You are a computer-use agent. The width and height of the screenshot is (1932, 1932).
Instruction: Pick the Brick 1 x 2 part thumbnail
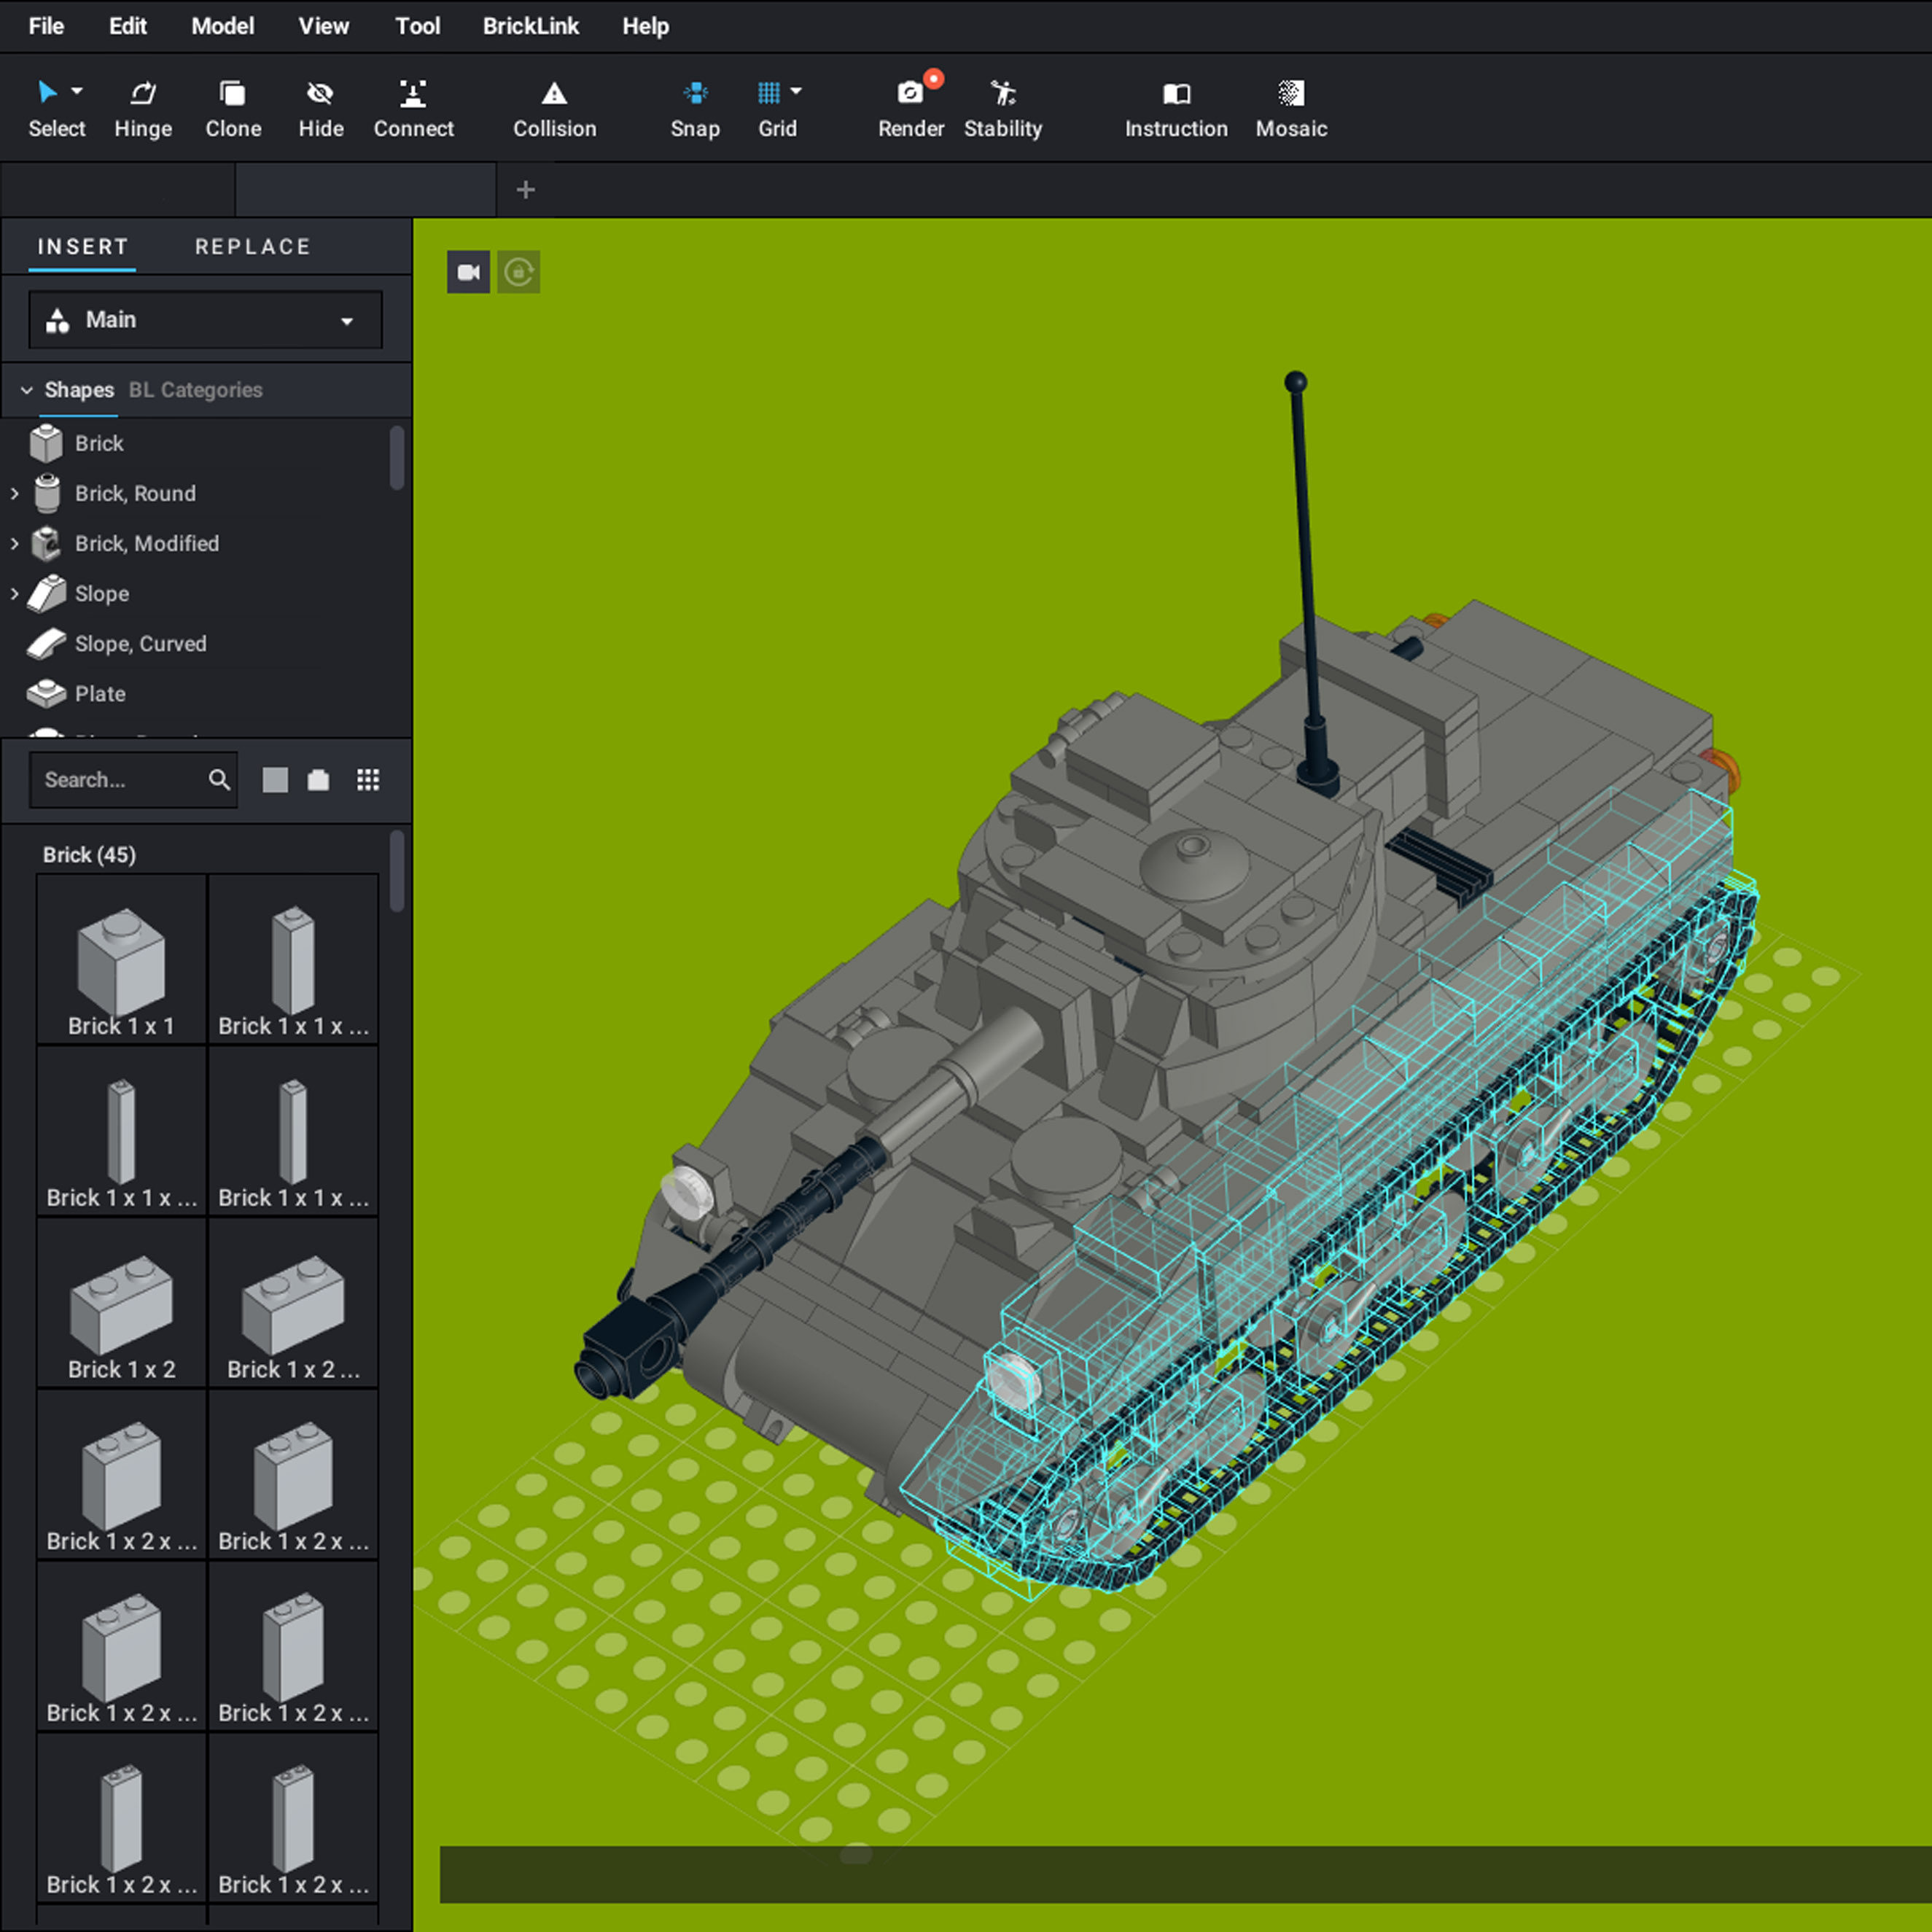121,1305
